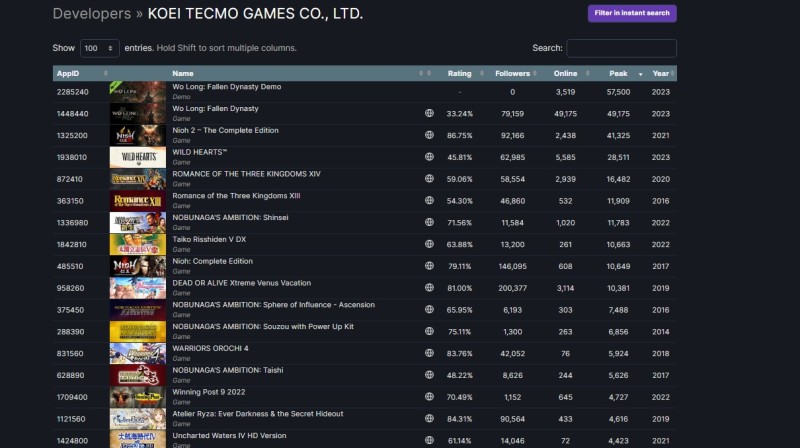Click the Romance XIII thumbnail image
The width and height of the screenshot is (800, 448).
[x=138, y=201]
